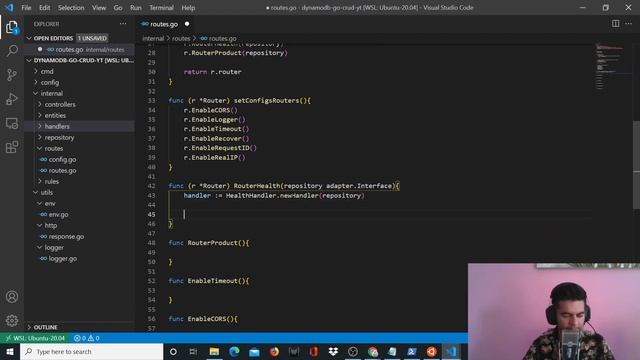Open the Terminal menu

(x=161, y=8)
